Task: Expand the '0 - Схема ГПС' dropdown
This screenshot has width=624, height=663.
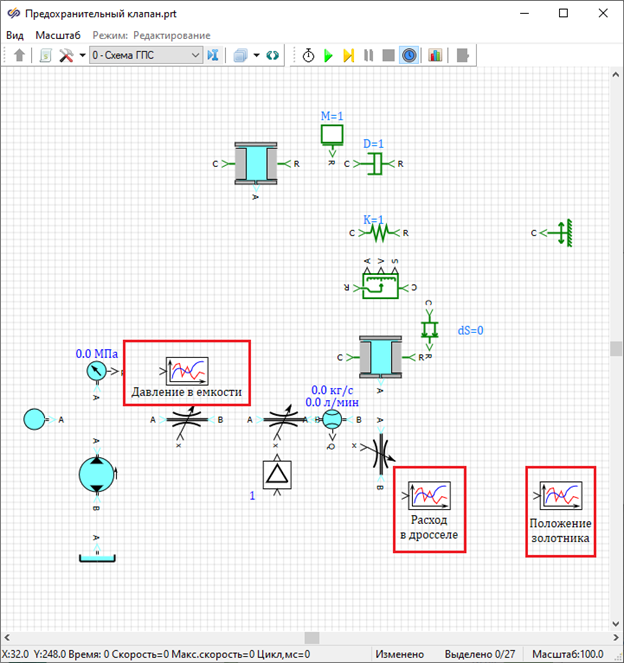Action: [x=146, y=55]
